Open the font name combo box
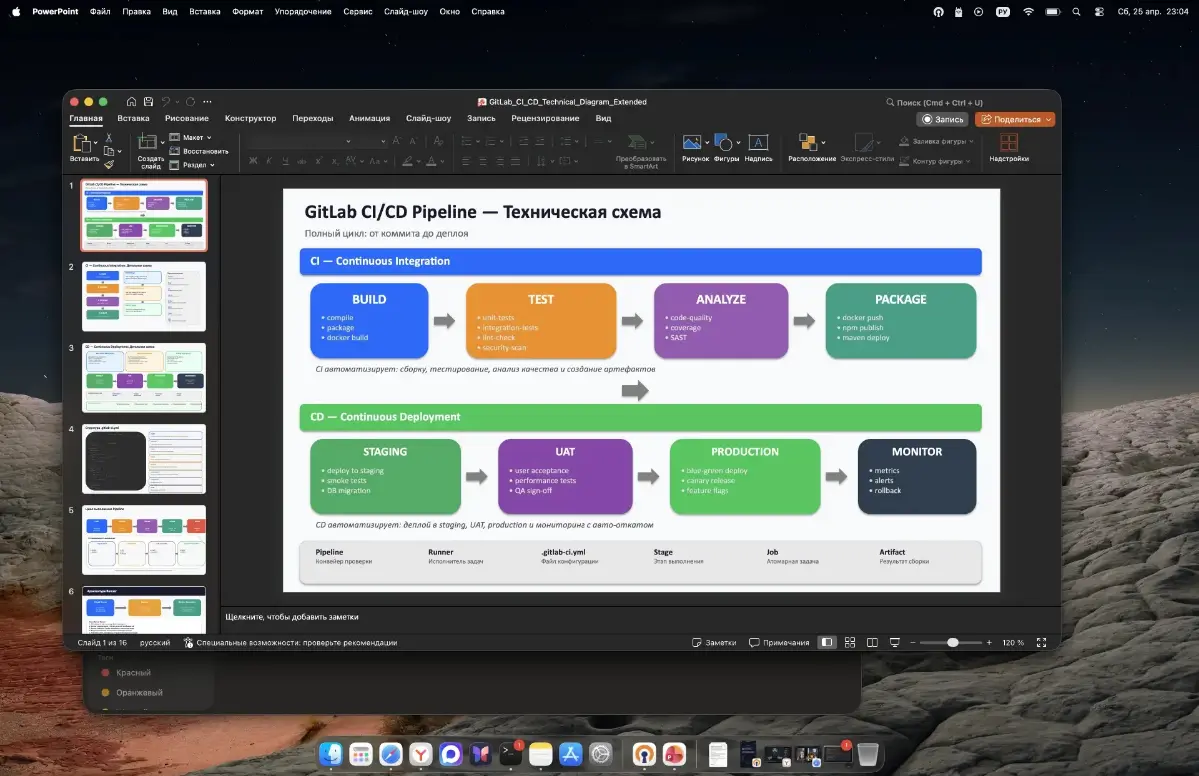The image size is (1199, 776). coord(299,141)
